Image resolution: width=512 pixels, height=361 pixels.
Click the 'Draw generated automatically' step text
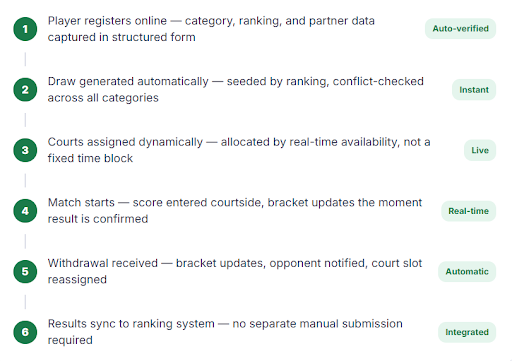pyautogui.click(x=236, y=90)
